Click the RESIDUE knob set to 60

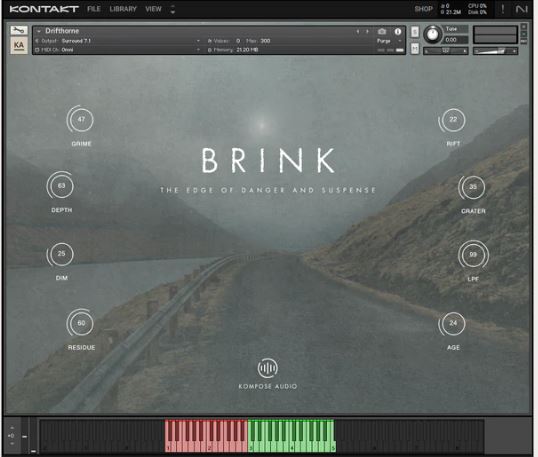81,323
